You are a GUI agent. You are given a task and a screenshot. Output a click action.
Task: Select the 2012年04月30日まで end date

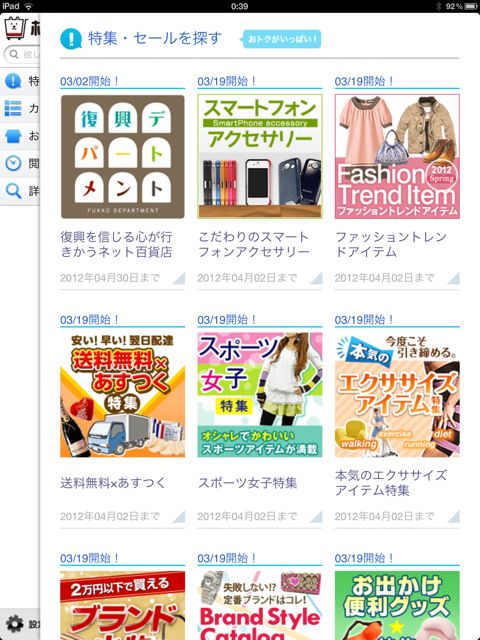point(110,278)
